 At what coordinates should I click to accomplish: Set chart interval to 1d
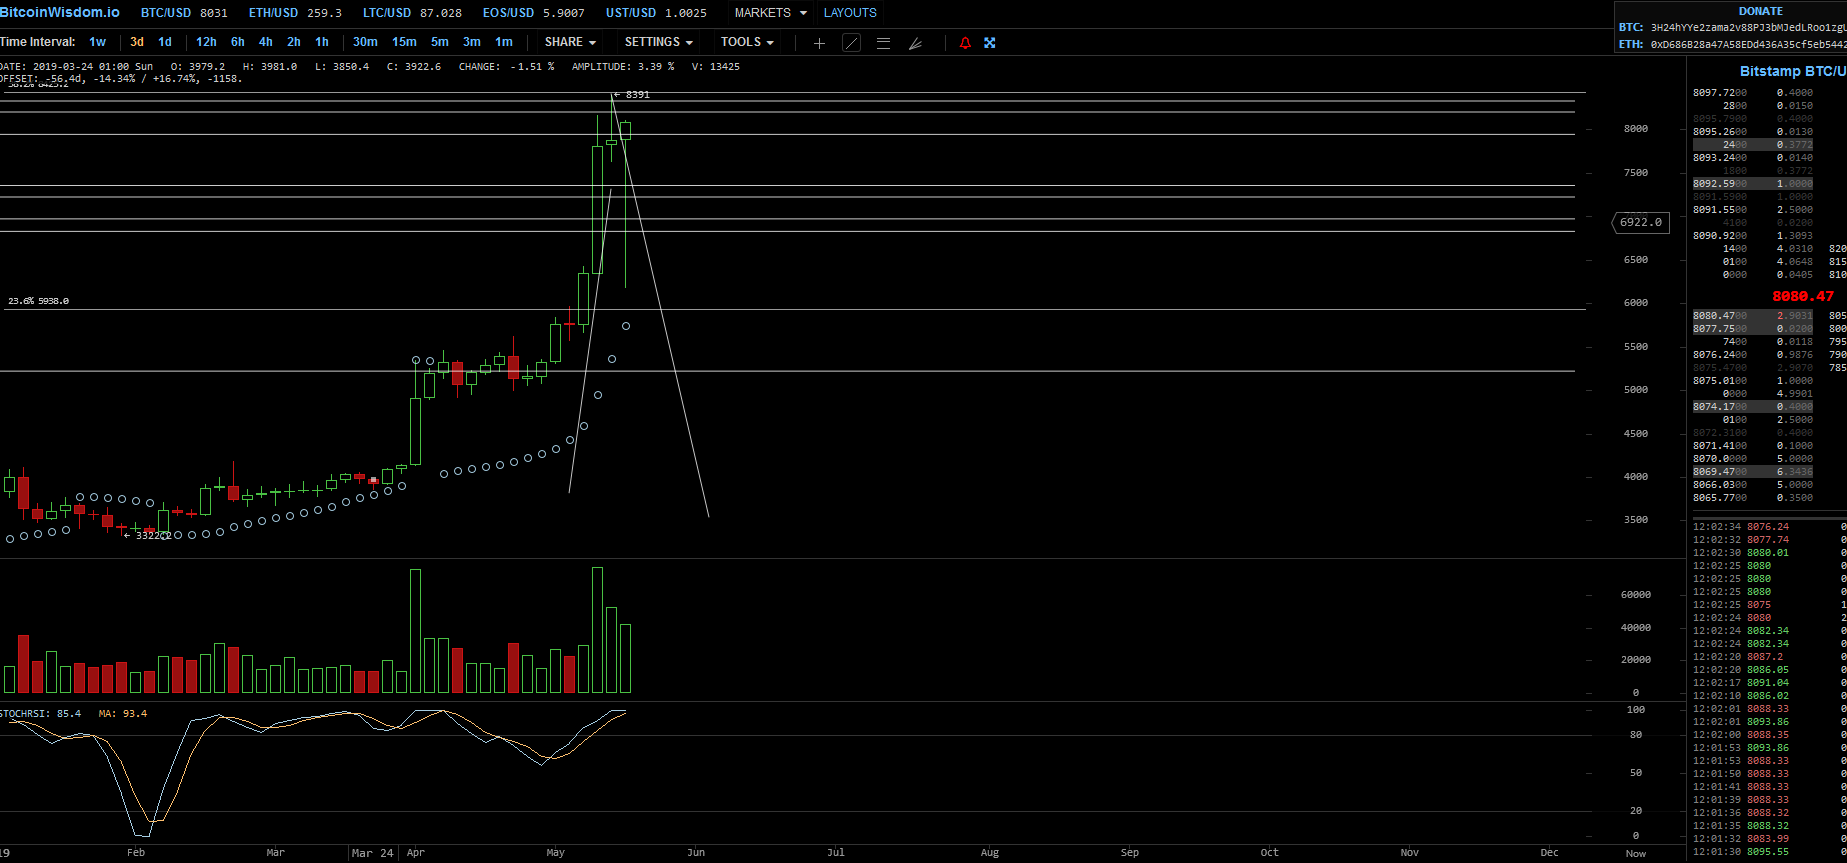pyautogui.click(x=165, y=42)
